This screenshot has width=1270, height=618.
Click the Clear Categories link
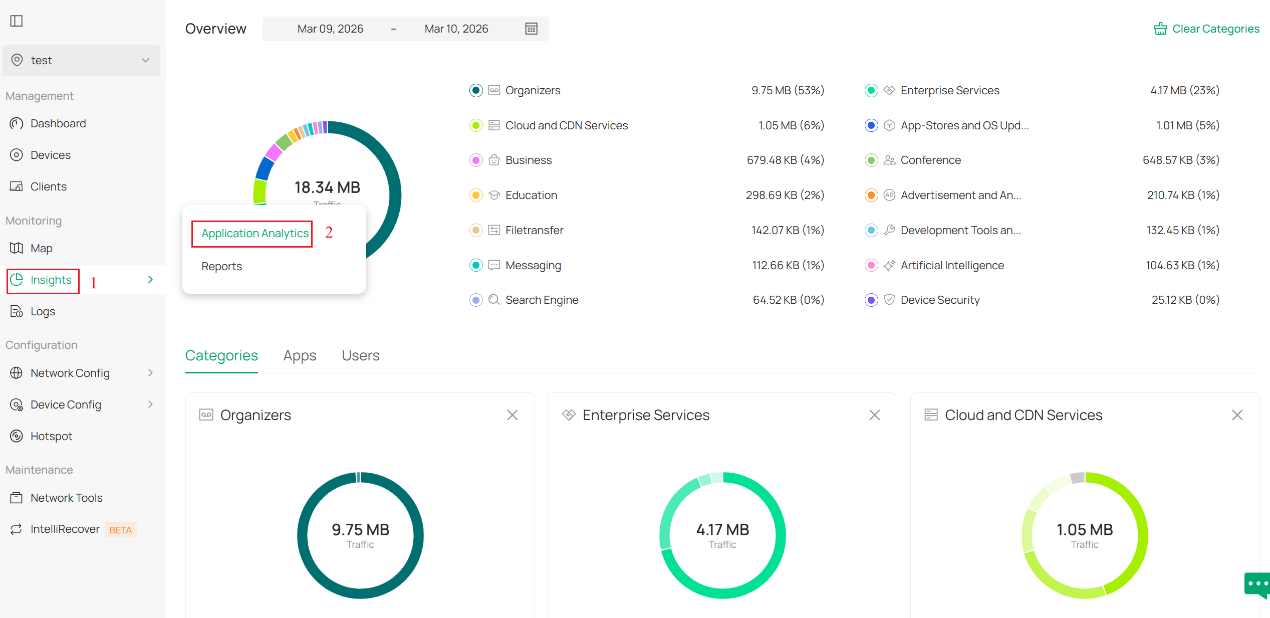point(1206,28)
